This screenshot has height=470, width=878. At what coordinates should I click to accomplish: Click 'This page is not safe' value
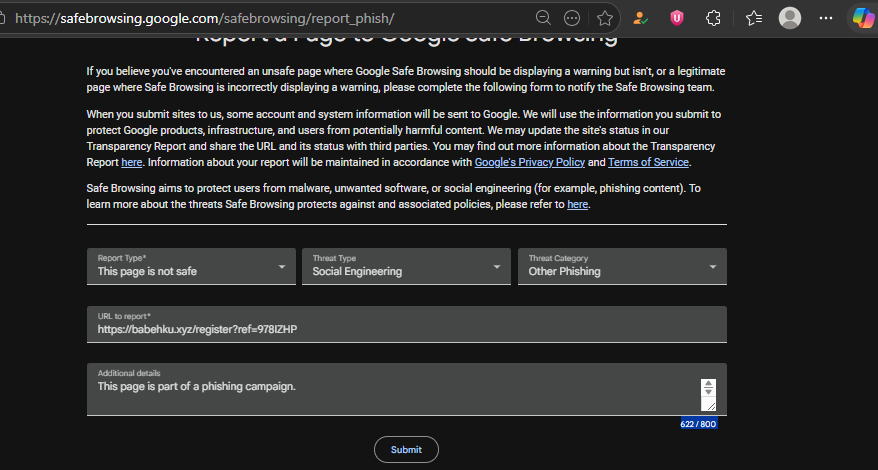coord(147,271)
